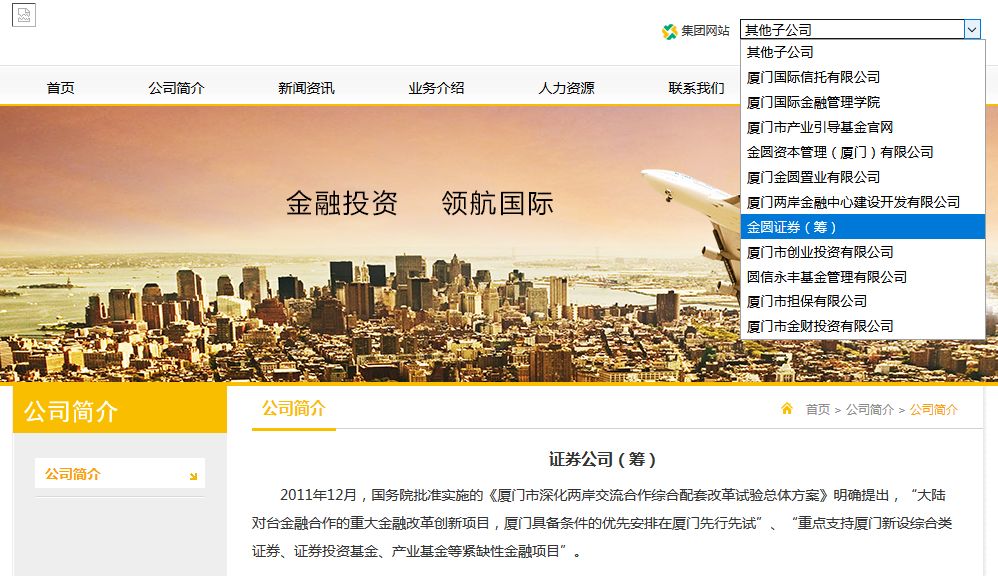998x576 pixels.
Task: Open sidebar 公司简介 menu item
Action: tap(120, 474)
